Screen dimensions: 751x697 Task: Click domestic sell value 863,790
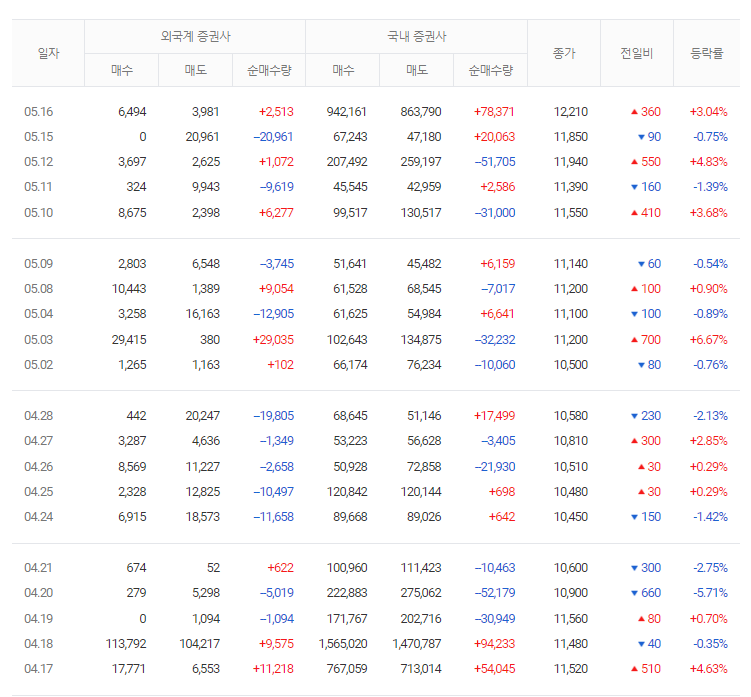tap(421, 112)
